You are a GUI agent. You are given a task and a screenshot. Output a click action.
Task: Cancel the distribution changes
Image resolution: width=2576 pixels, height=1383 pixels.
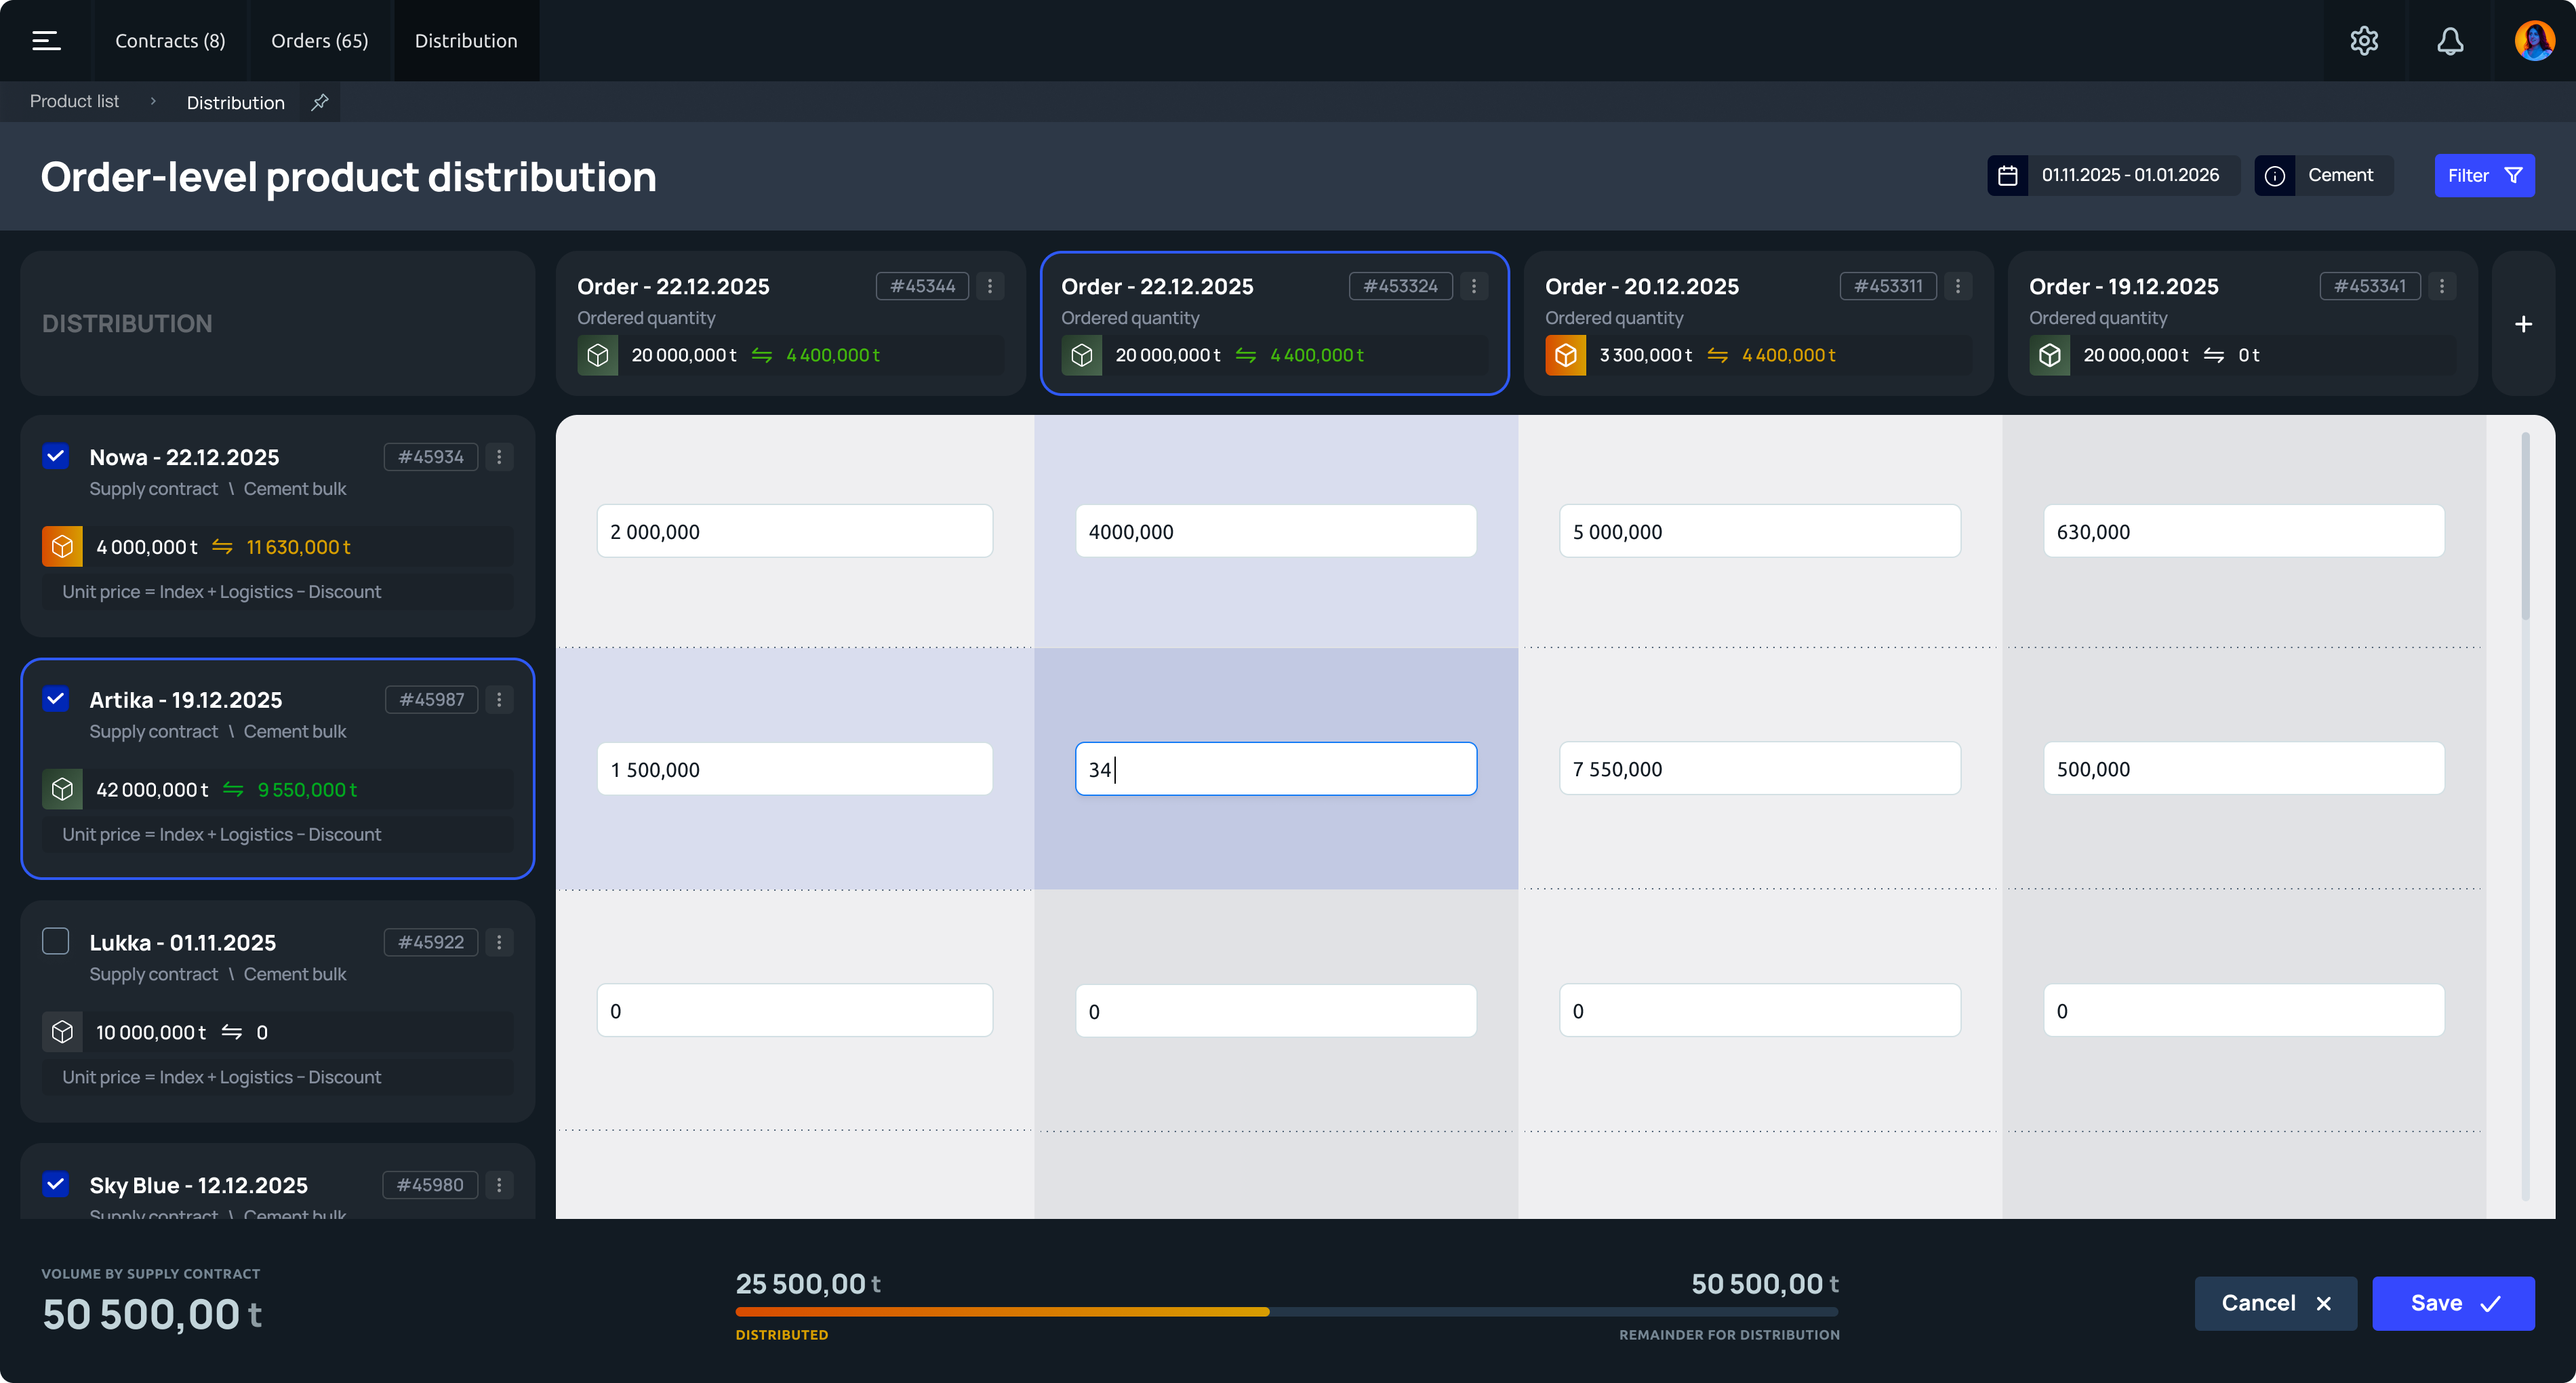2276,1303
